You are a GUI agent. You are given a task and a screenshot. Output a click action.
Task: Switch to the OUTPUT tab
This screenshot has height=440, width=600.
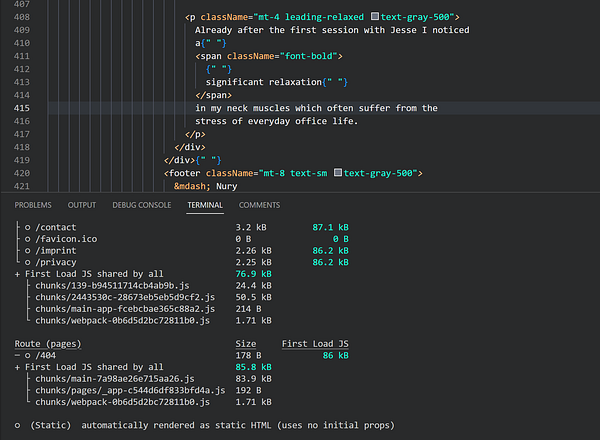point(82,205)
